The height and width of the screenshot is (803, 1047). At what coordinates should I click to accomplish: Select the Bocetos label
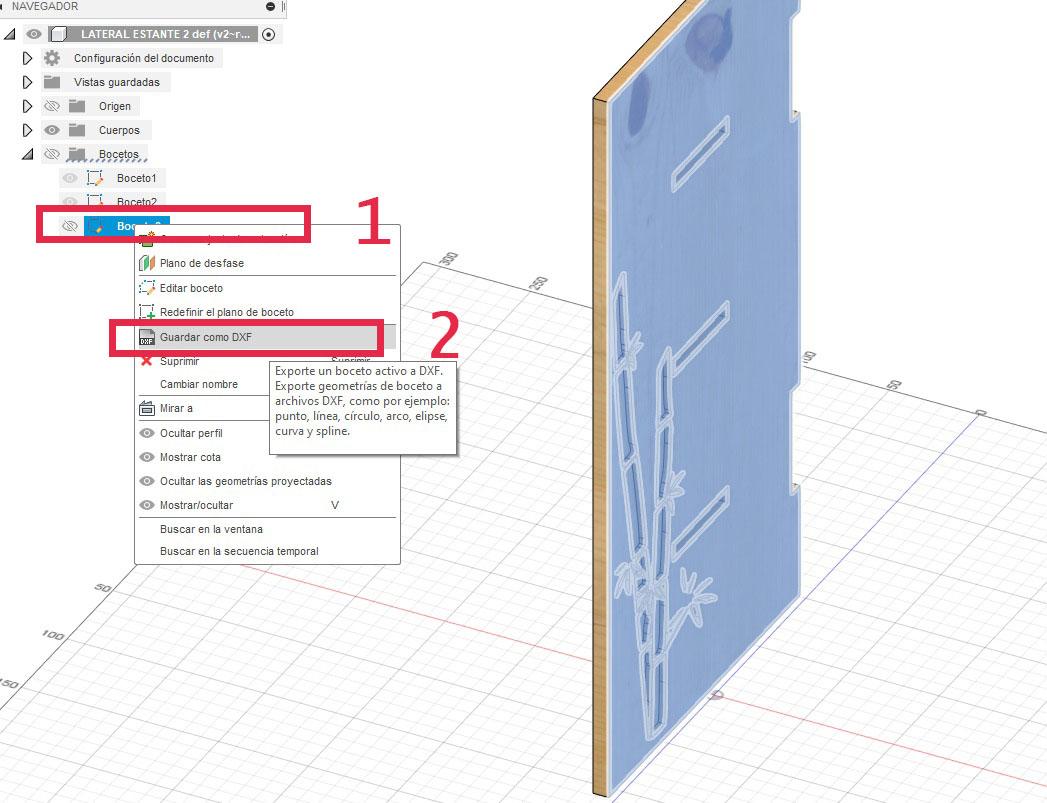click(119, 154)
